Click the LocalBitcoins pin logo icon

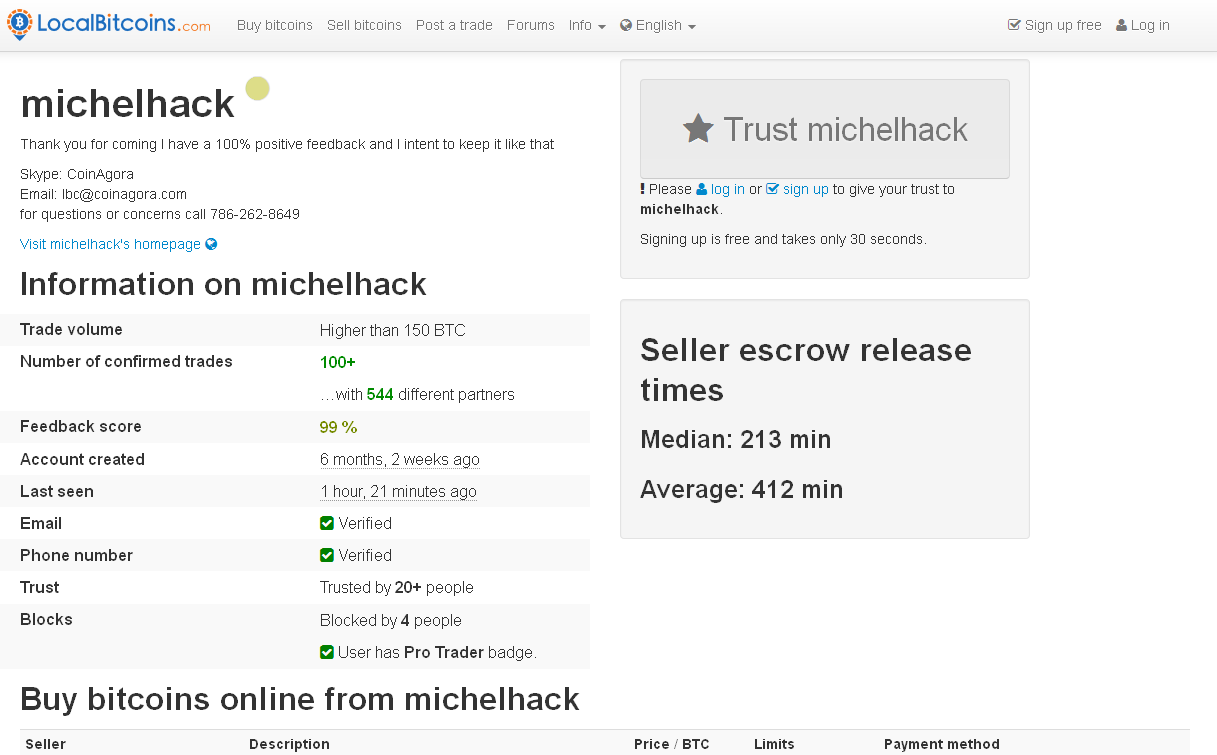19,25
